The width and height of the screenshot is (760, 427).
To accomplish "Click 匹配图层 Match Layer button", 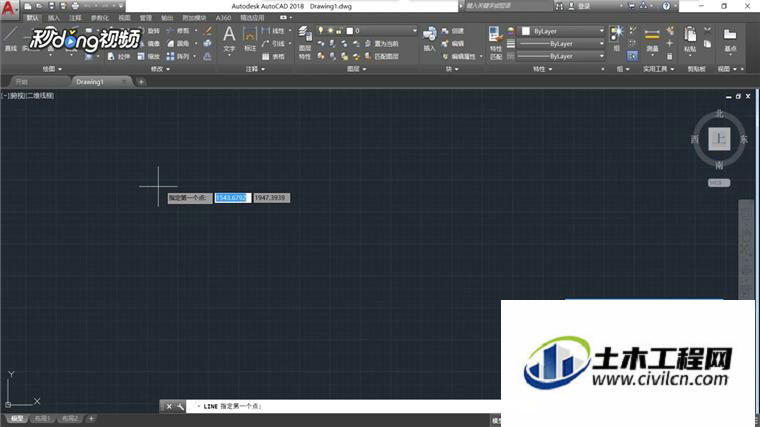I will pos(381,56).
